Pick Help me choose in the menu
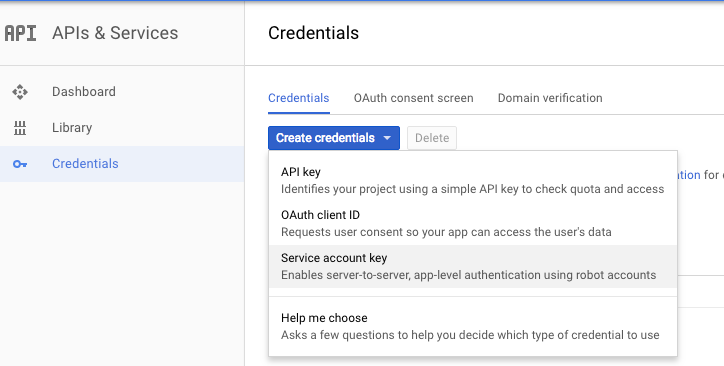The width and height of the screenshot is (724, 366). pos(473,326)
